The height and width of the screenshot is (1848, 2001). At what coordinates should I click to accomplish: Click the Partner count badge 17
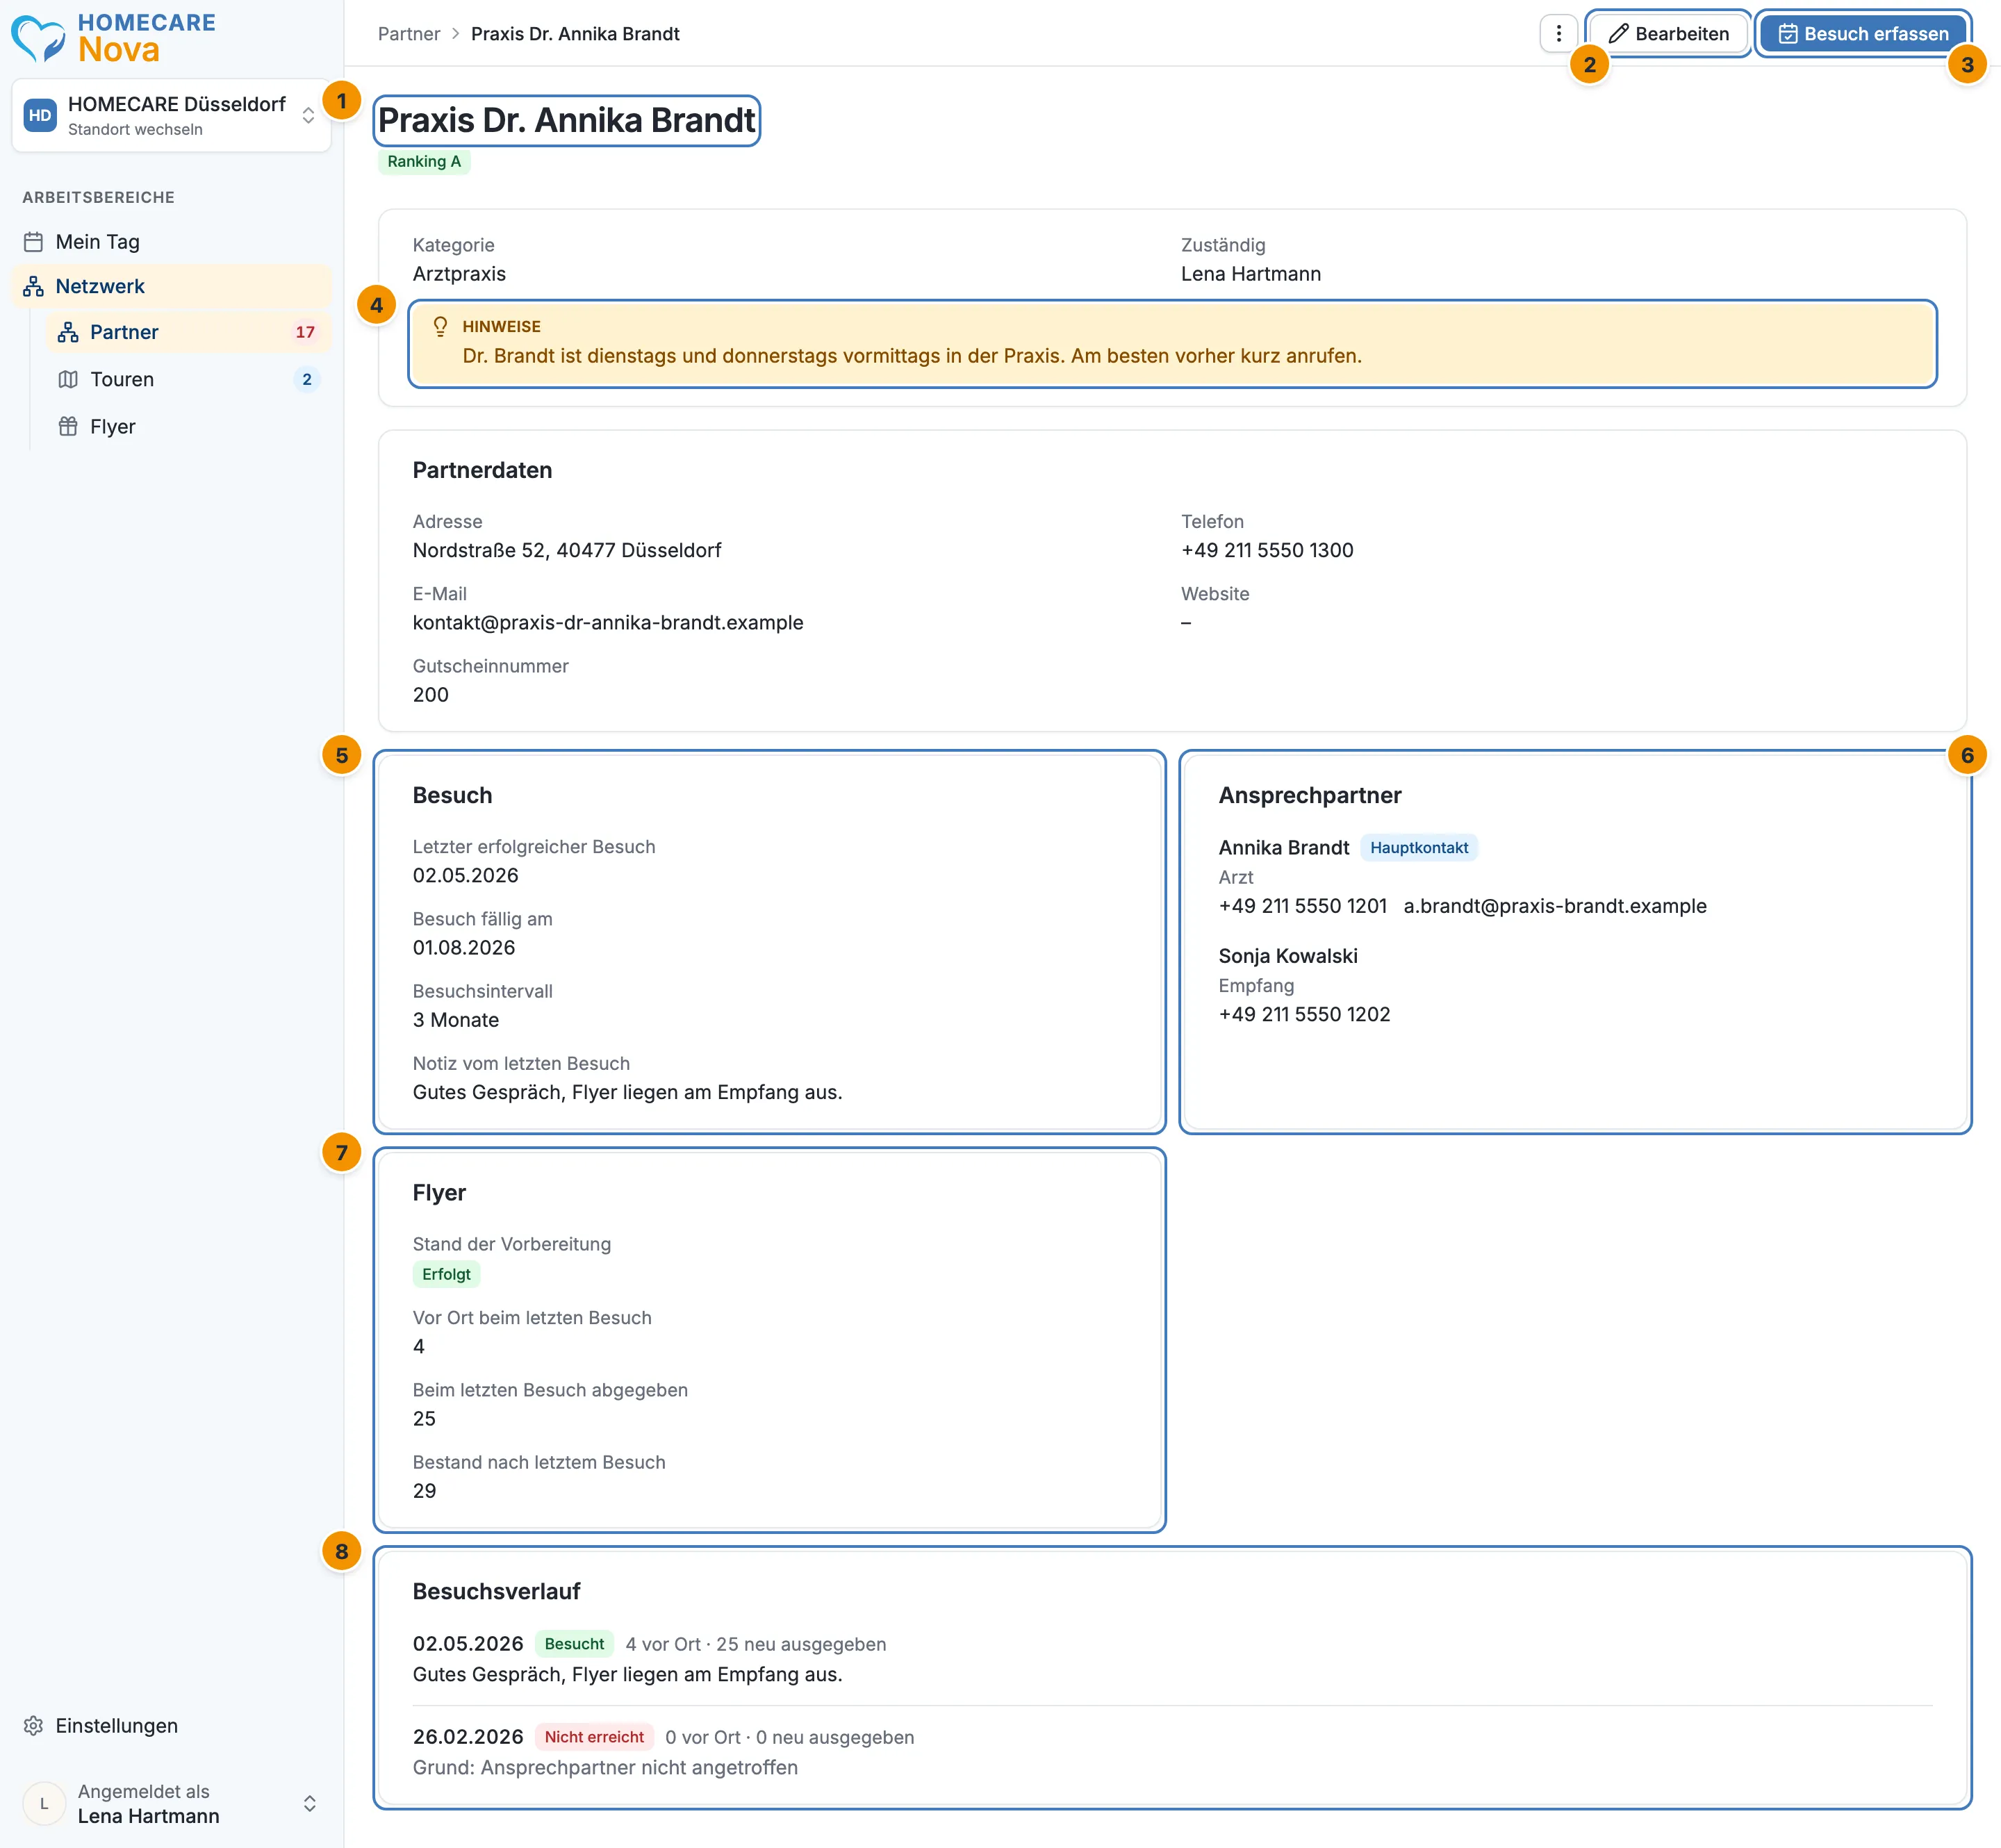pyautogui.click(x=305, y=332)
